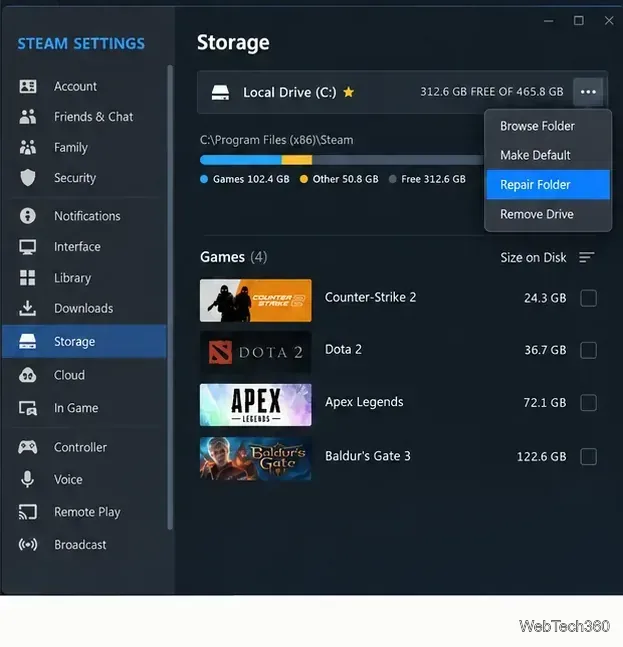
Task: Click the blue Games segment of storage bar
Action: 241,160
